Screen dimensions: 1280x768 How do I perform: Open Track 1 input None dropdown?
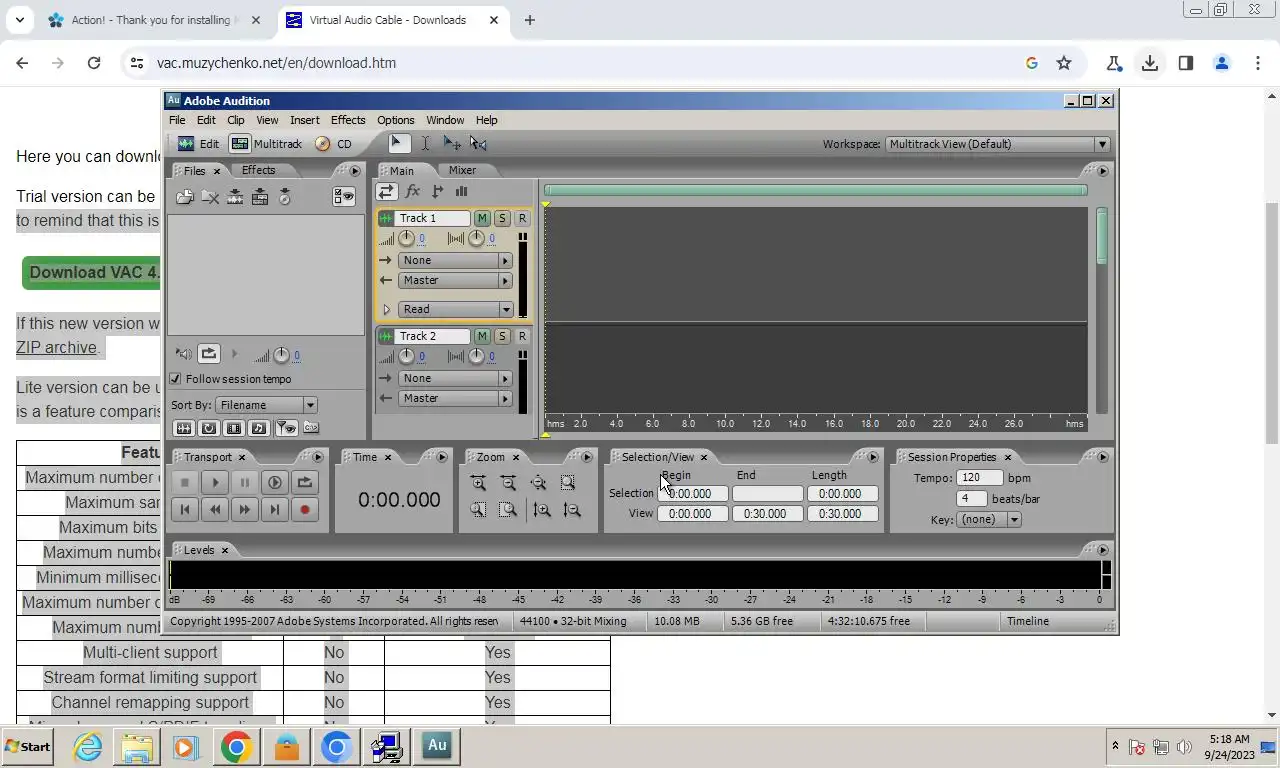point(455,260)
